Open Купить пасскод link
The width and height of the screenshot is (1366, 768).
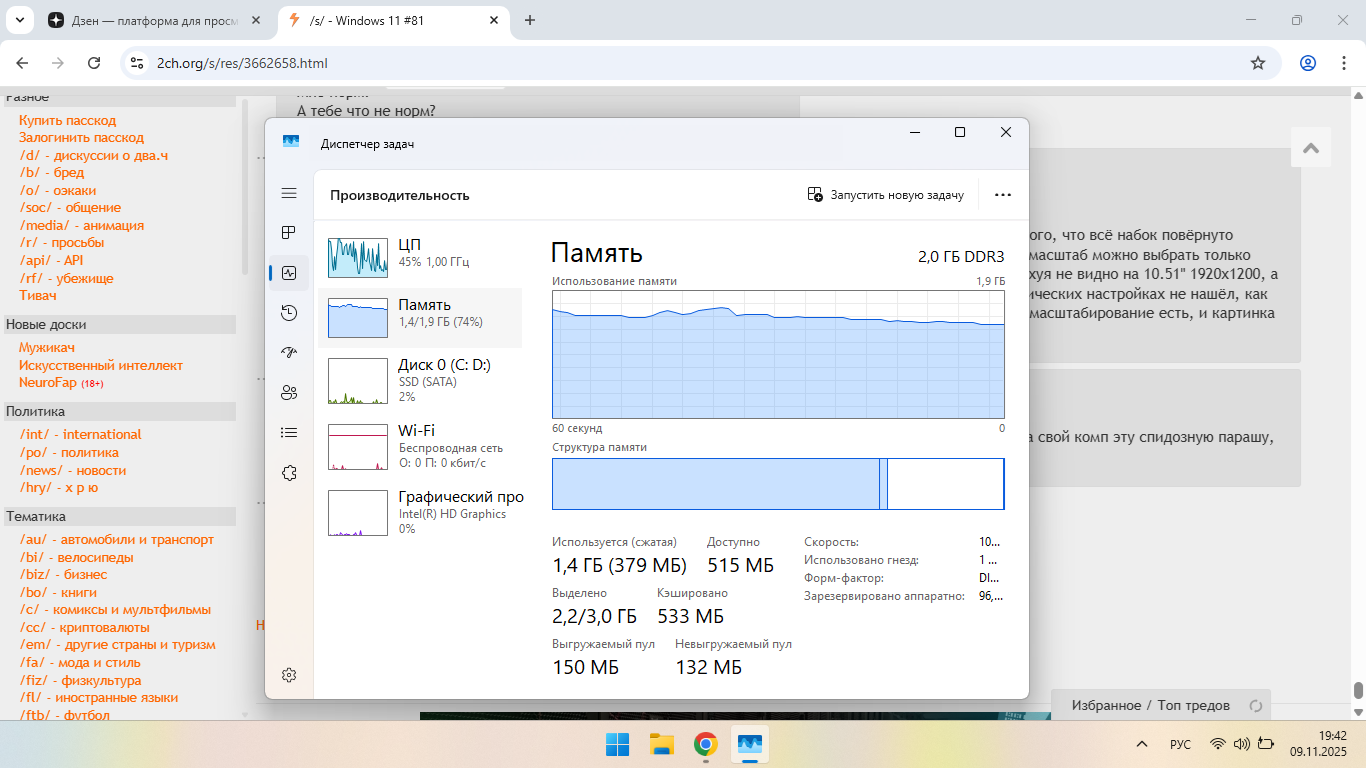point(67,120)
